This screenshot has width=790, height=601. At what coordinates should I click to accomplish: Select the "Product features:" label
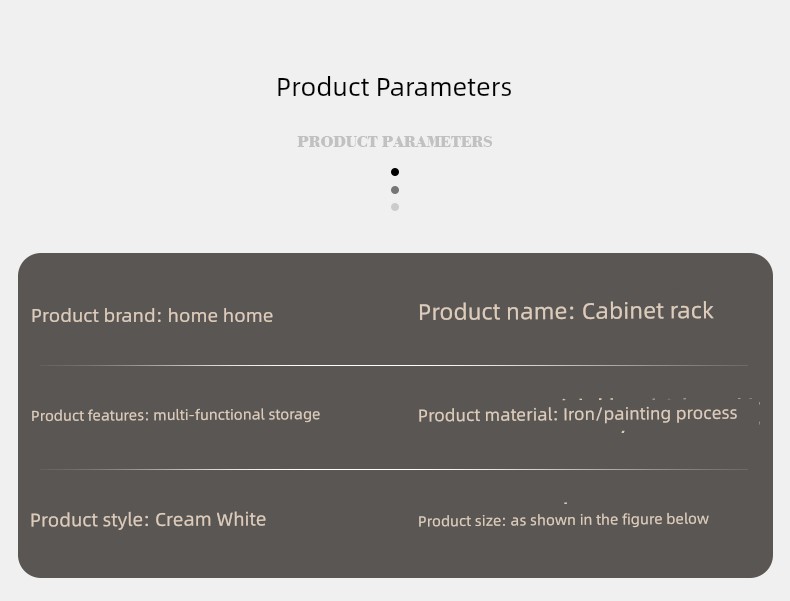click(x=90, y=416)
